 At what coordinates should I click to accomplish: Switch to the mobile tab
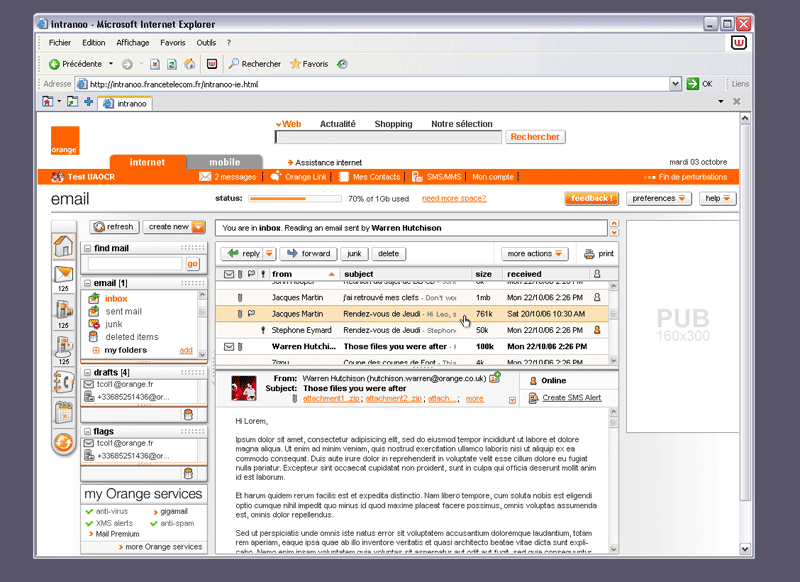click(224, 162)
